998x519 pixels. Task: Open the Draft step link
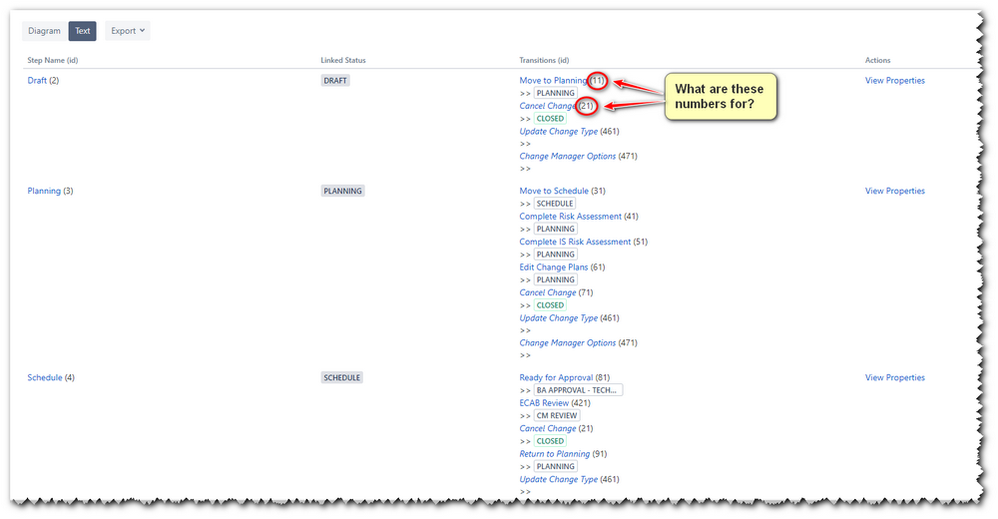[37, 80]
